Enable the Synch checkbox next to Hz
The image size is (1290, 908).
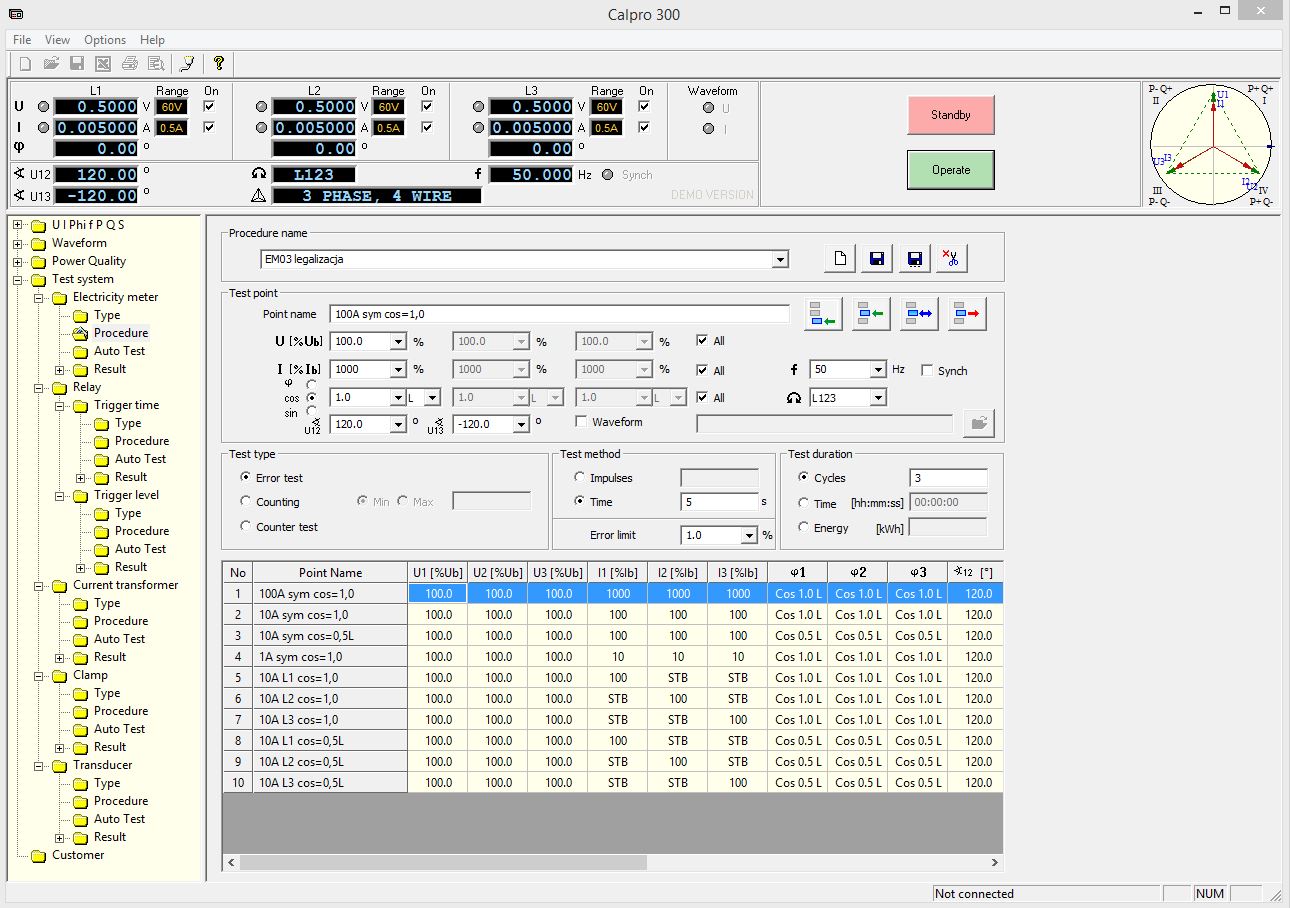pos(927,370)
